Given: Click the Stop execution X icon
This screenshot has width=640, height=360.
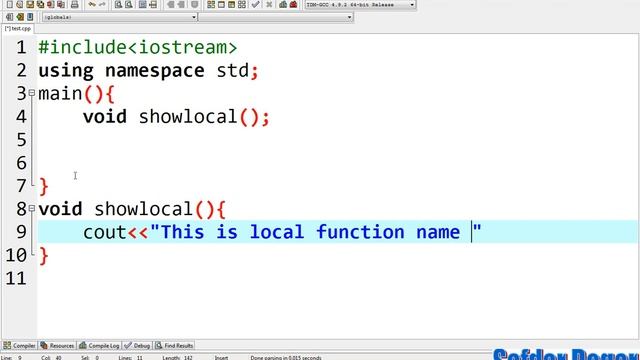Looking at the screenshot, I should [x=269, y=4].
